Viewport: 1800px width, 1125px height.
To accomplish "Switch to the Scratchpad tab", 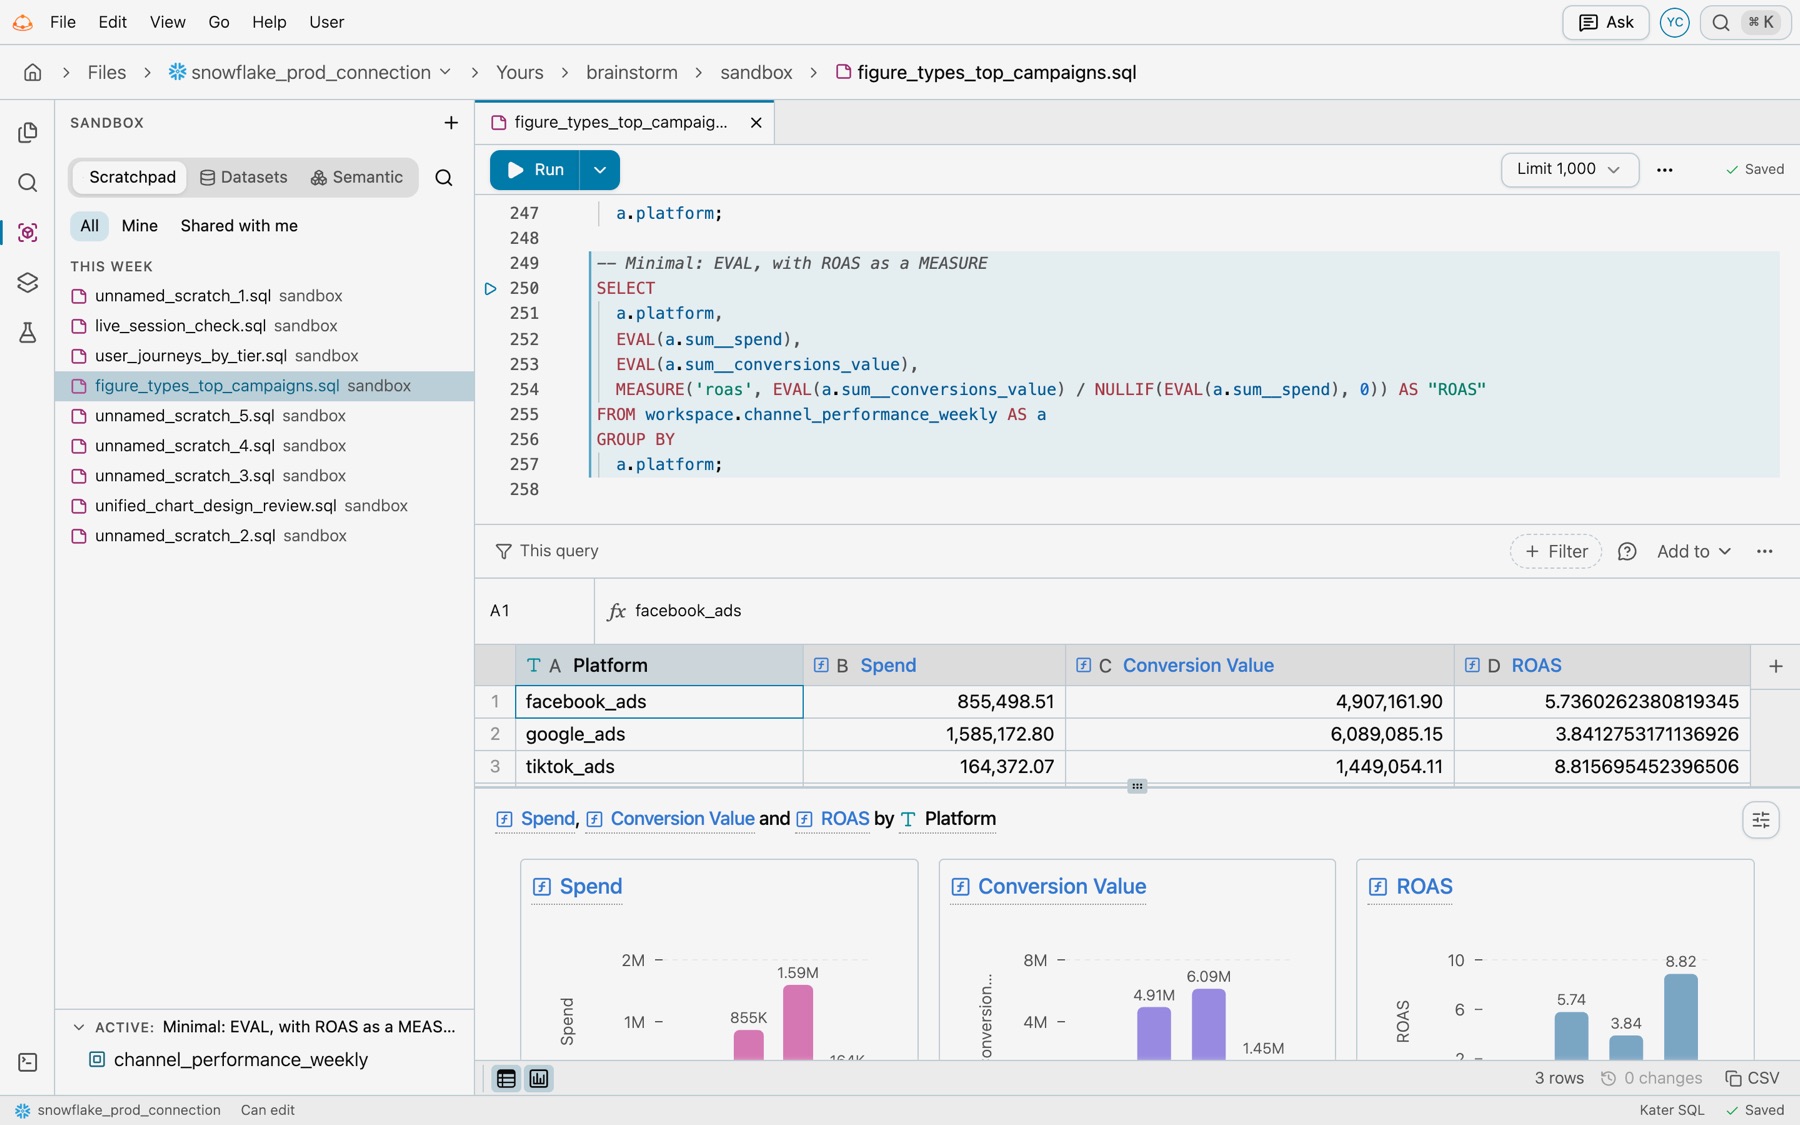I will point(132,178).
